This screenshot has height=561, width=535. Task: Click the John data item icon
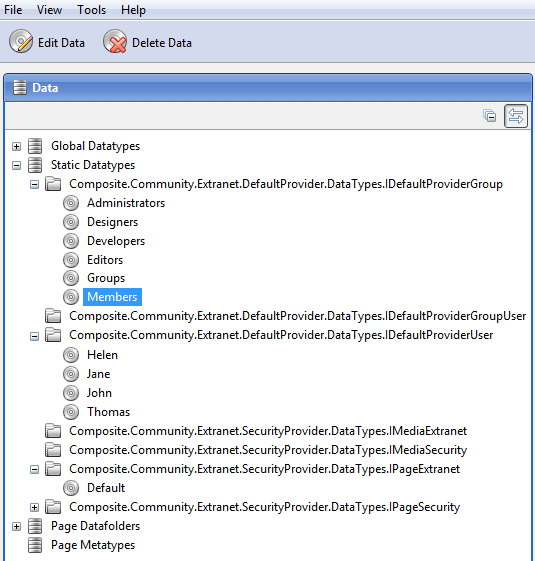(71, 393)
